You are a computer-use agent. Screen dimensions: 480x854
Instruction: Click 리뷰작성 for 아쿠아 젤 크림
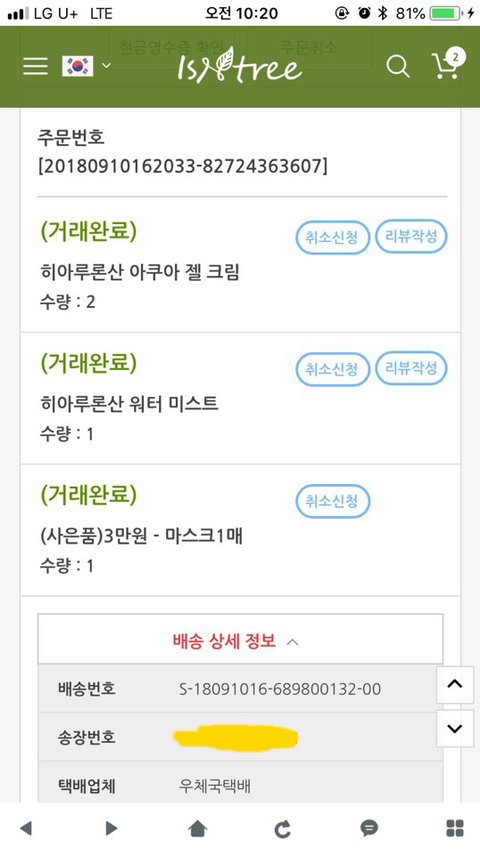point(411,236)
